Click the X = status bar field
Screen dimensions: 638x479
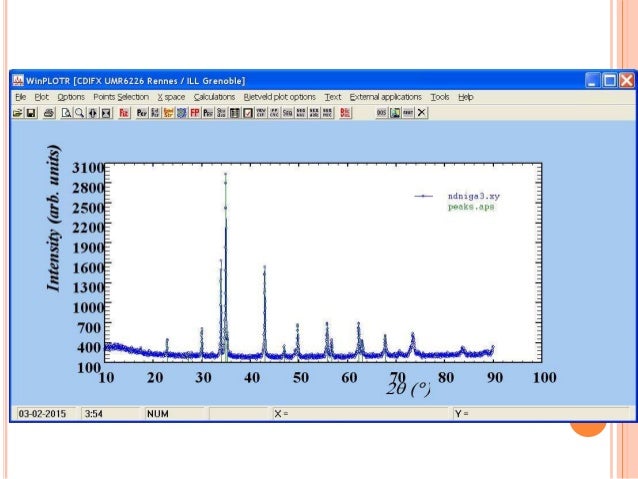click(x=361, y=413)
